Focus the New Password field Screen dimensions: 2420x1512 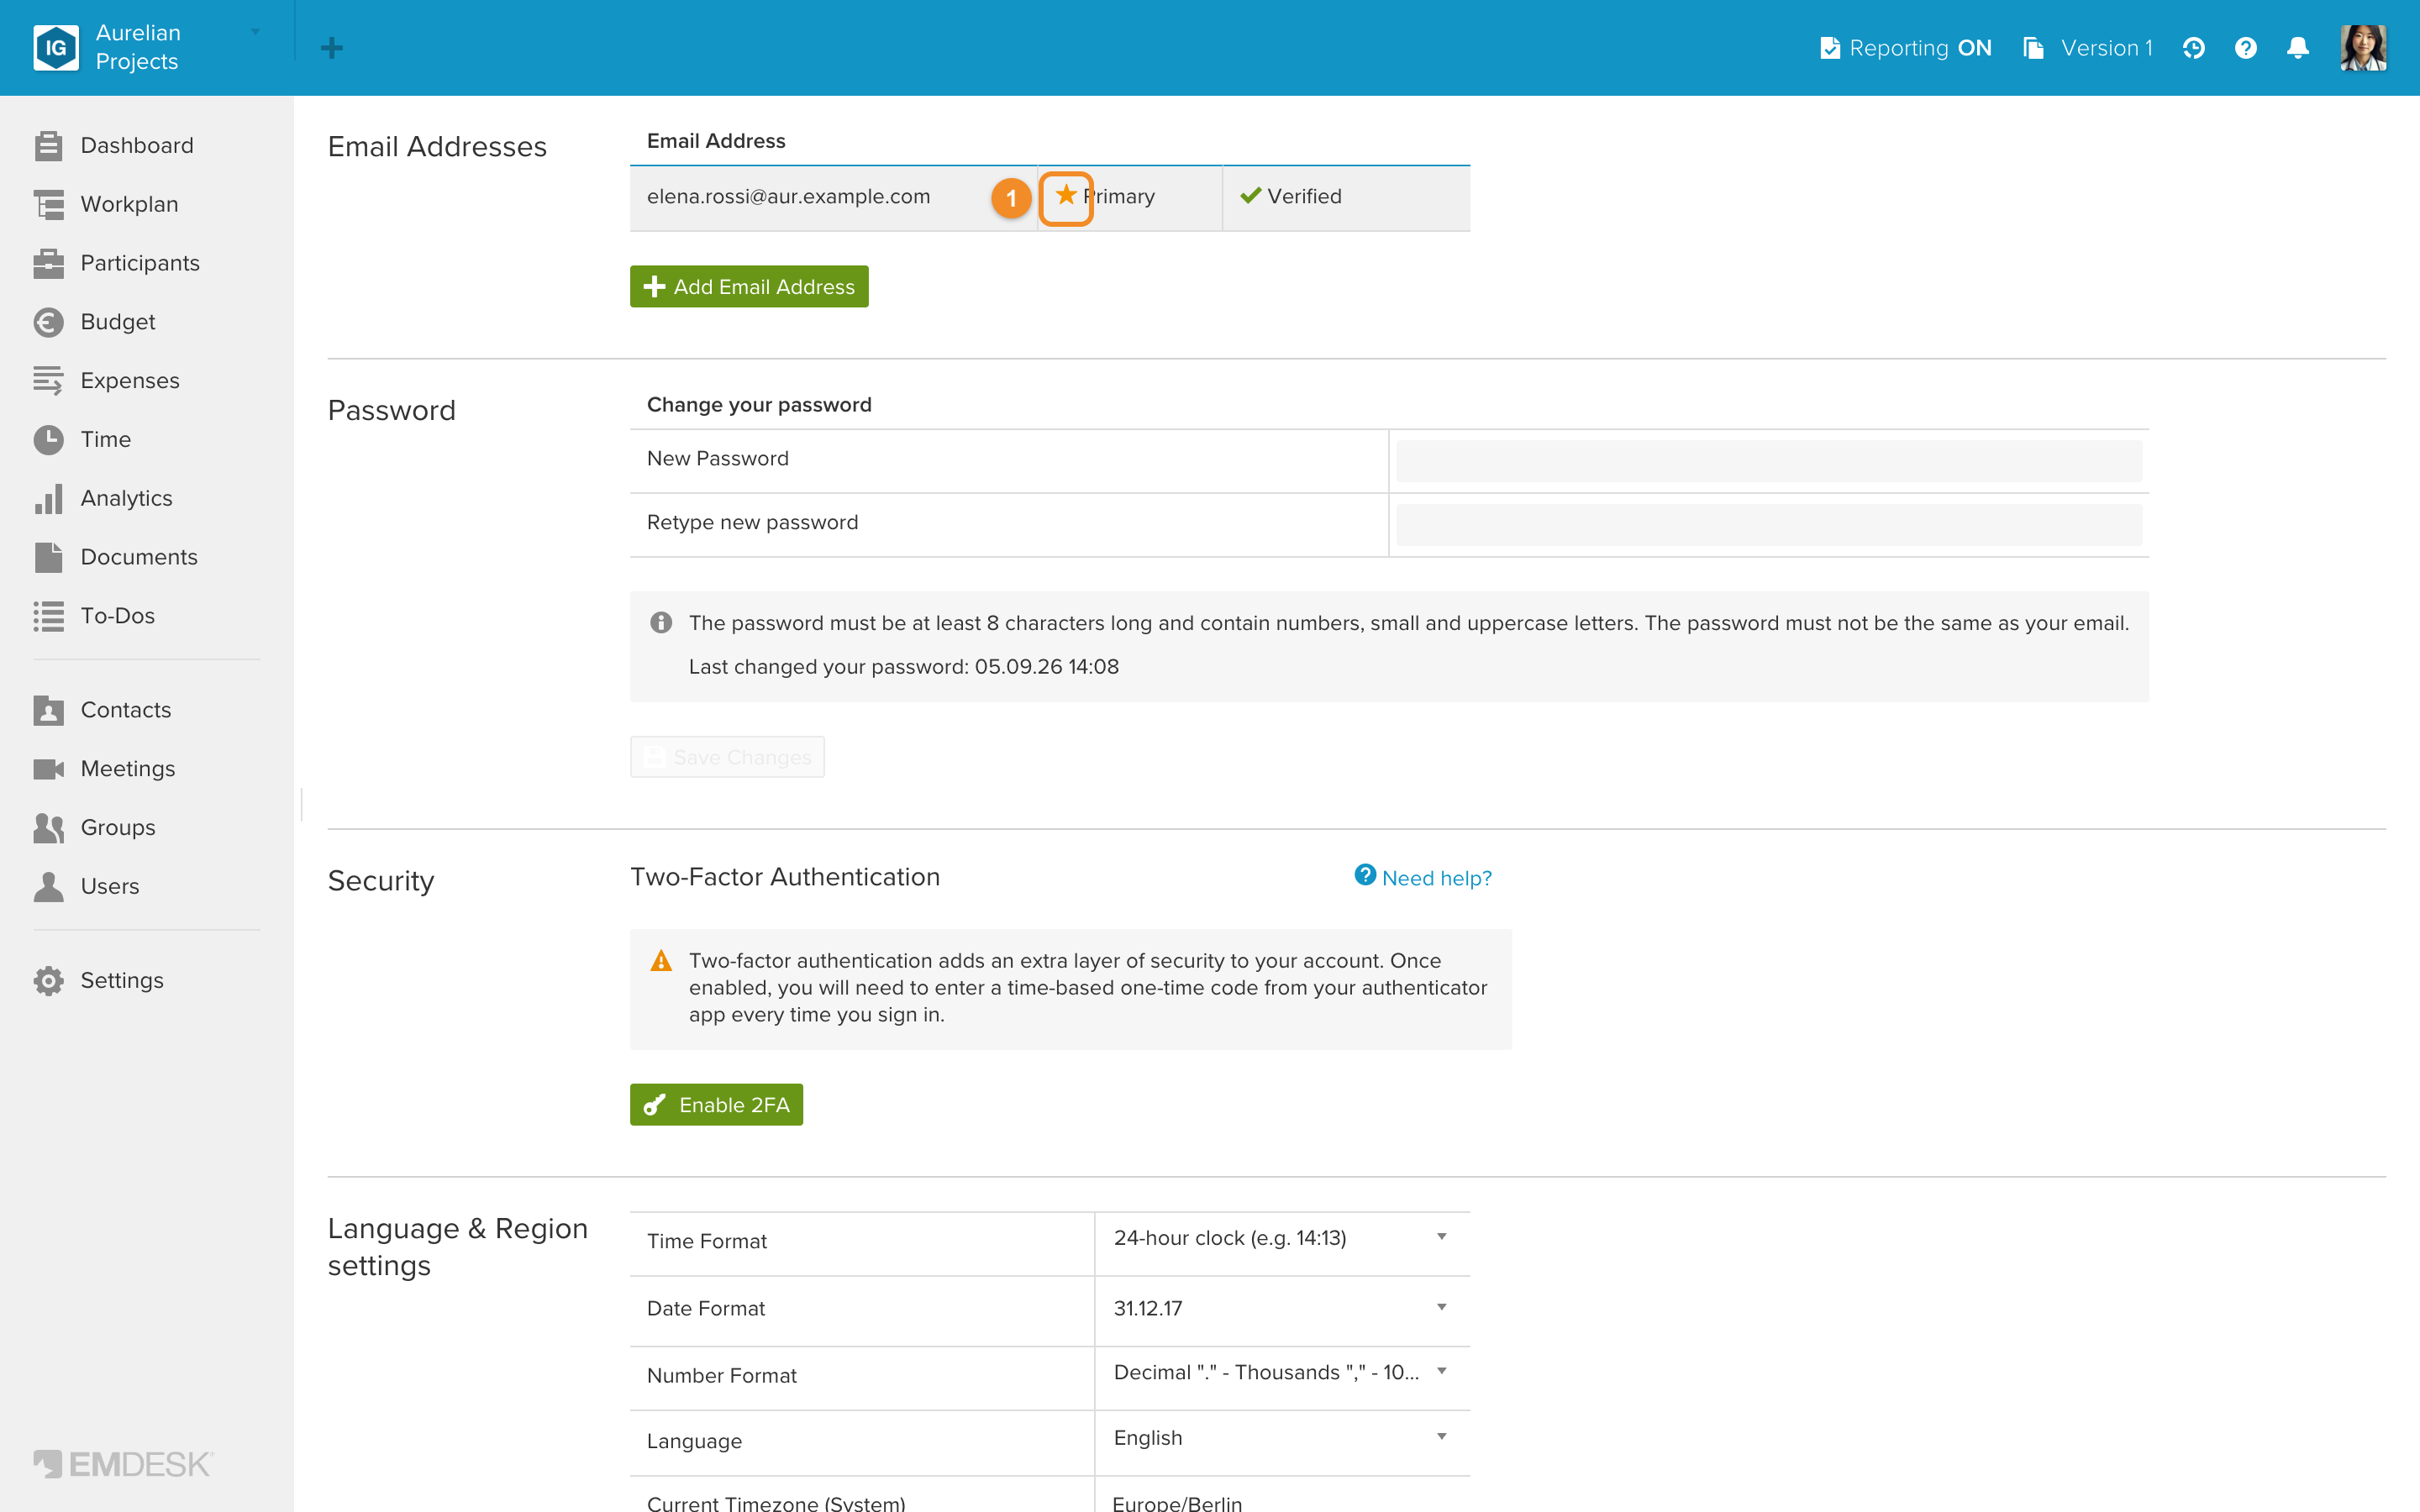(1769, 461)
